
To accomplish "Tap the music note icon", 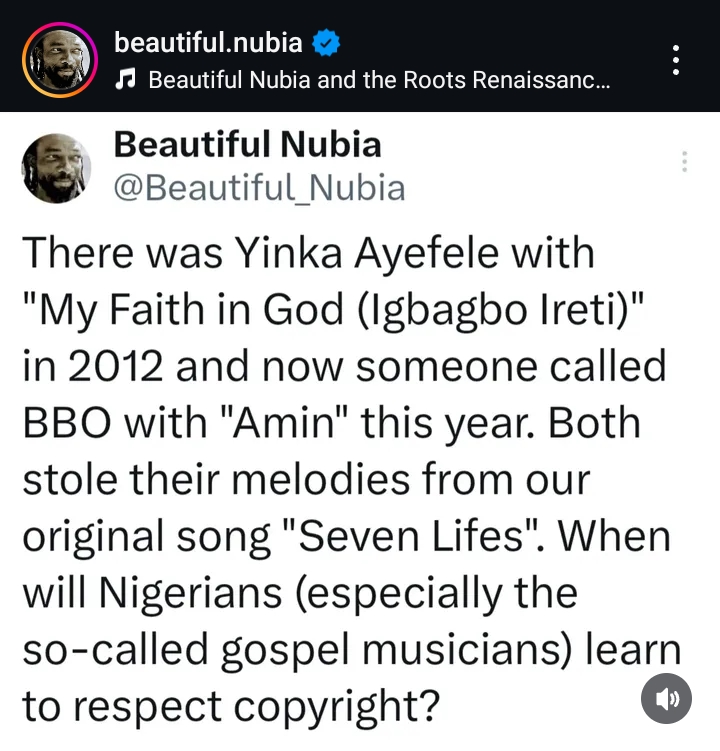I will (125, 79).
